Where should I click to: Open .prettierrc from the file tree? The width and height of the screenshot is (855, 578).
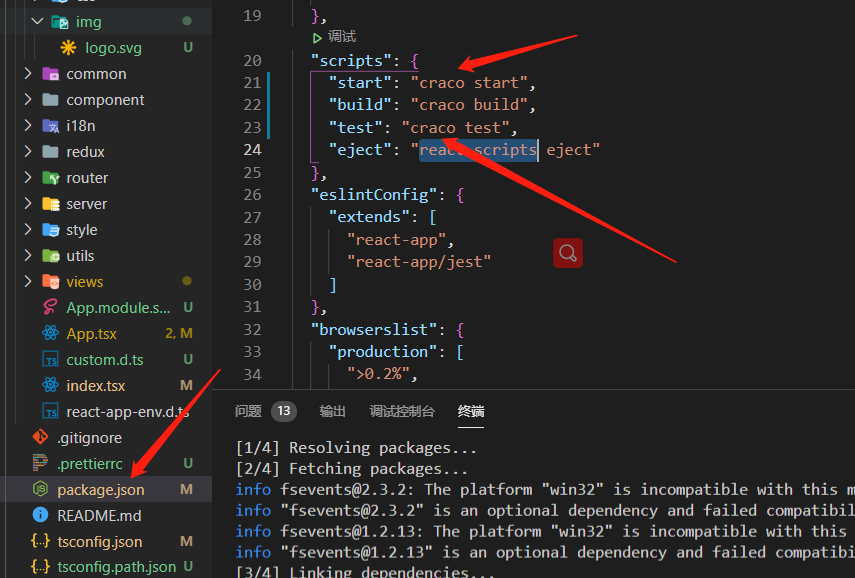90,463
